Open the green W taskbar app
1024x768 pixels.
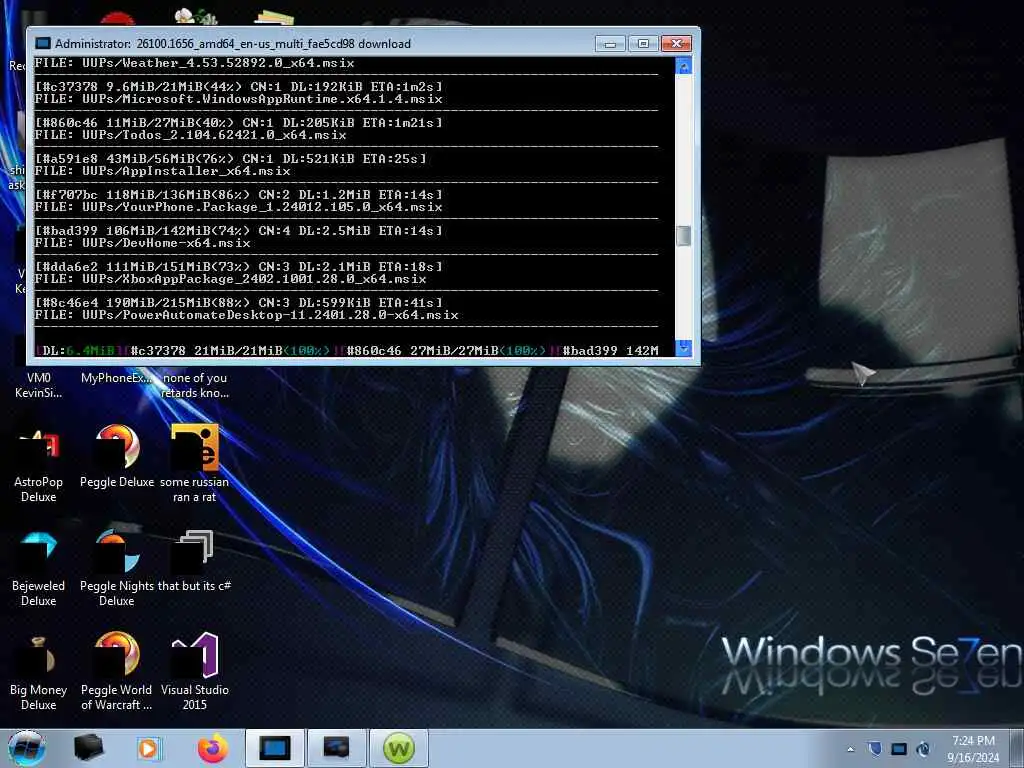[x=399, y=748]
